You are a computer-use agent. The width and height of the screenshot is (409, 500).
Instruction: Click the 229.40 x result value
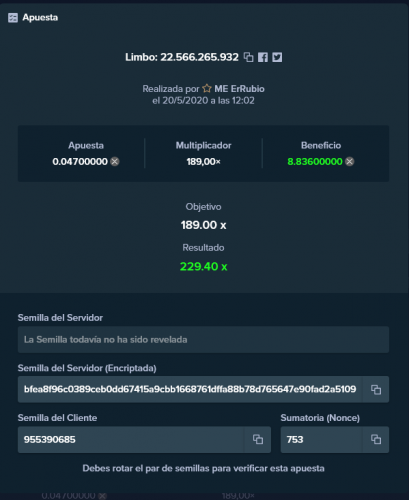[x=204, y=266]
